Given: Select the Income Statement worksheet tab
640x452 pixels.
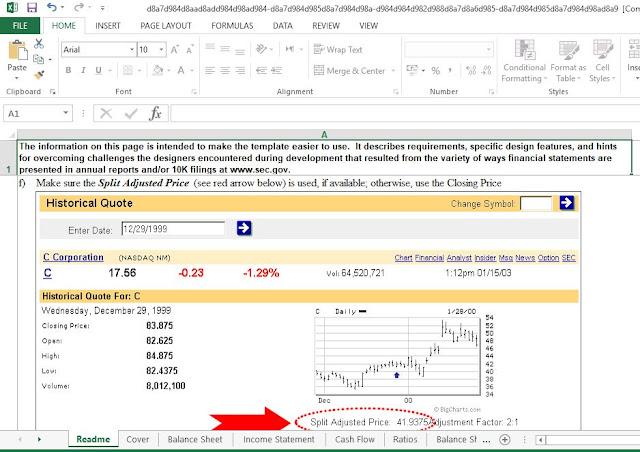Looking at the screenshot, I should point(279,439).
